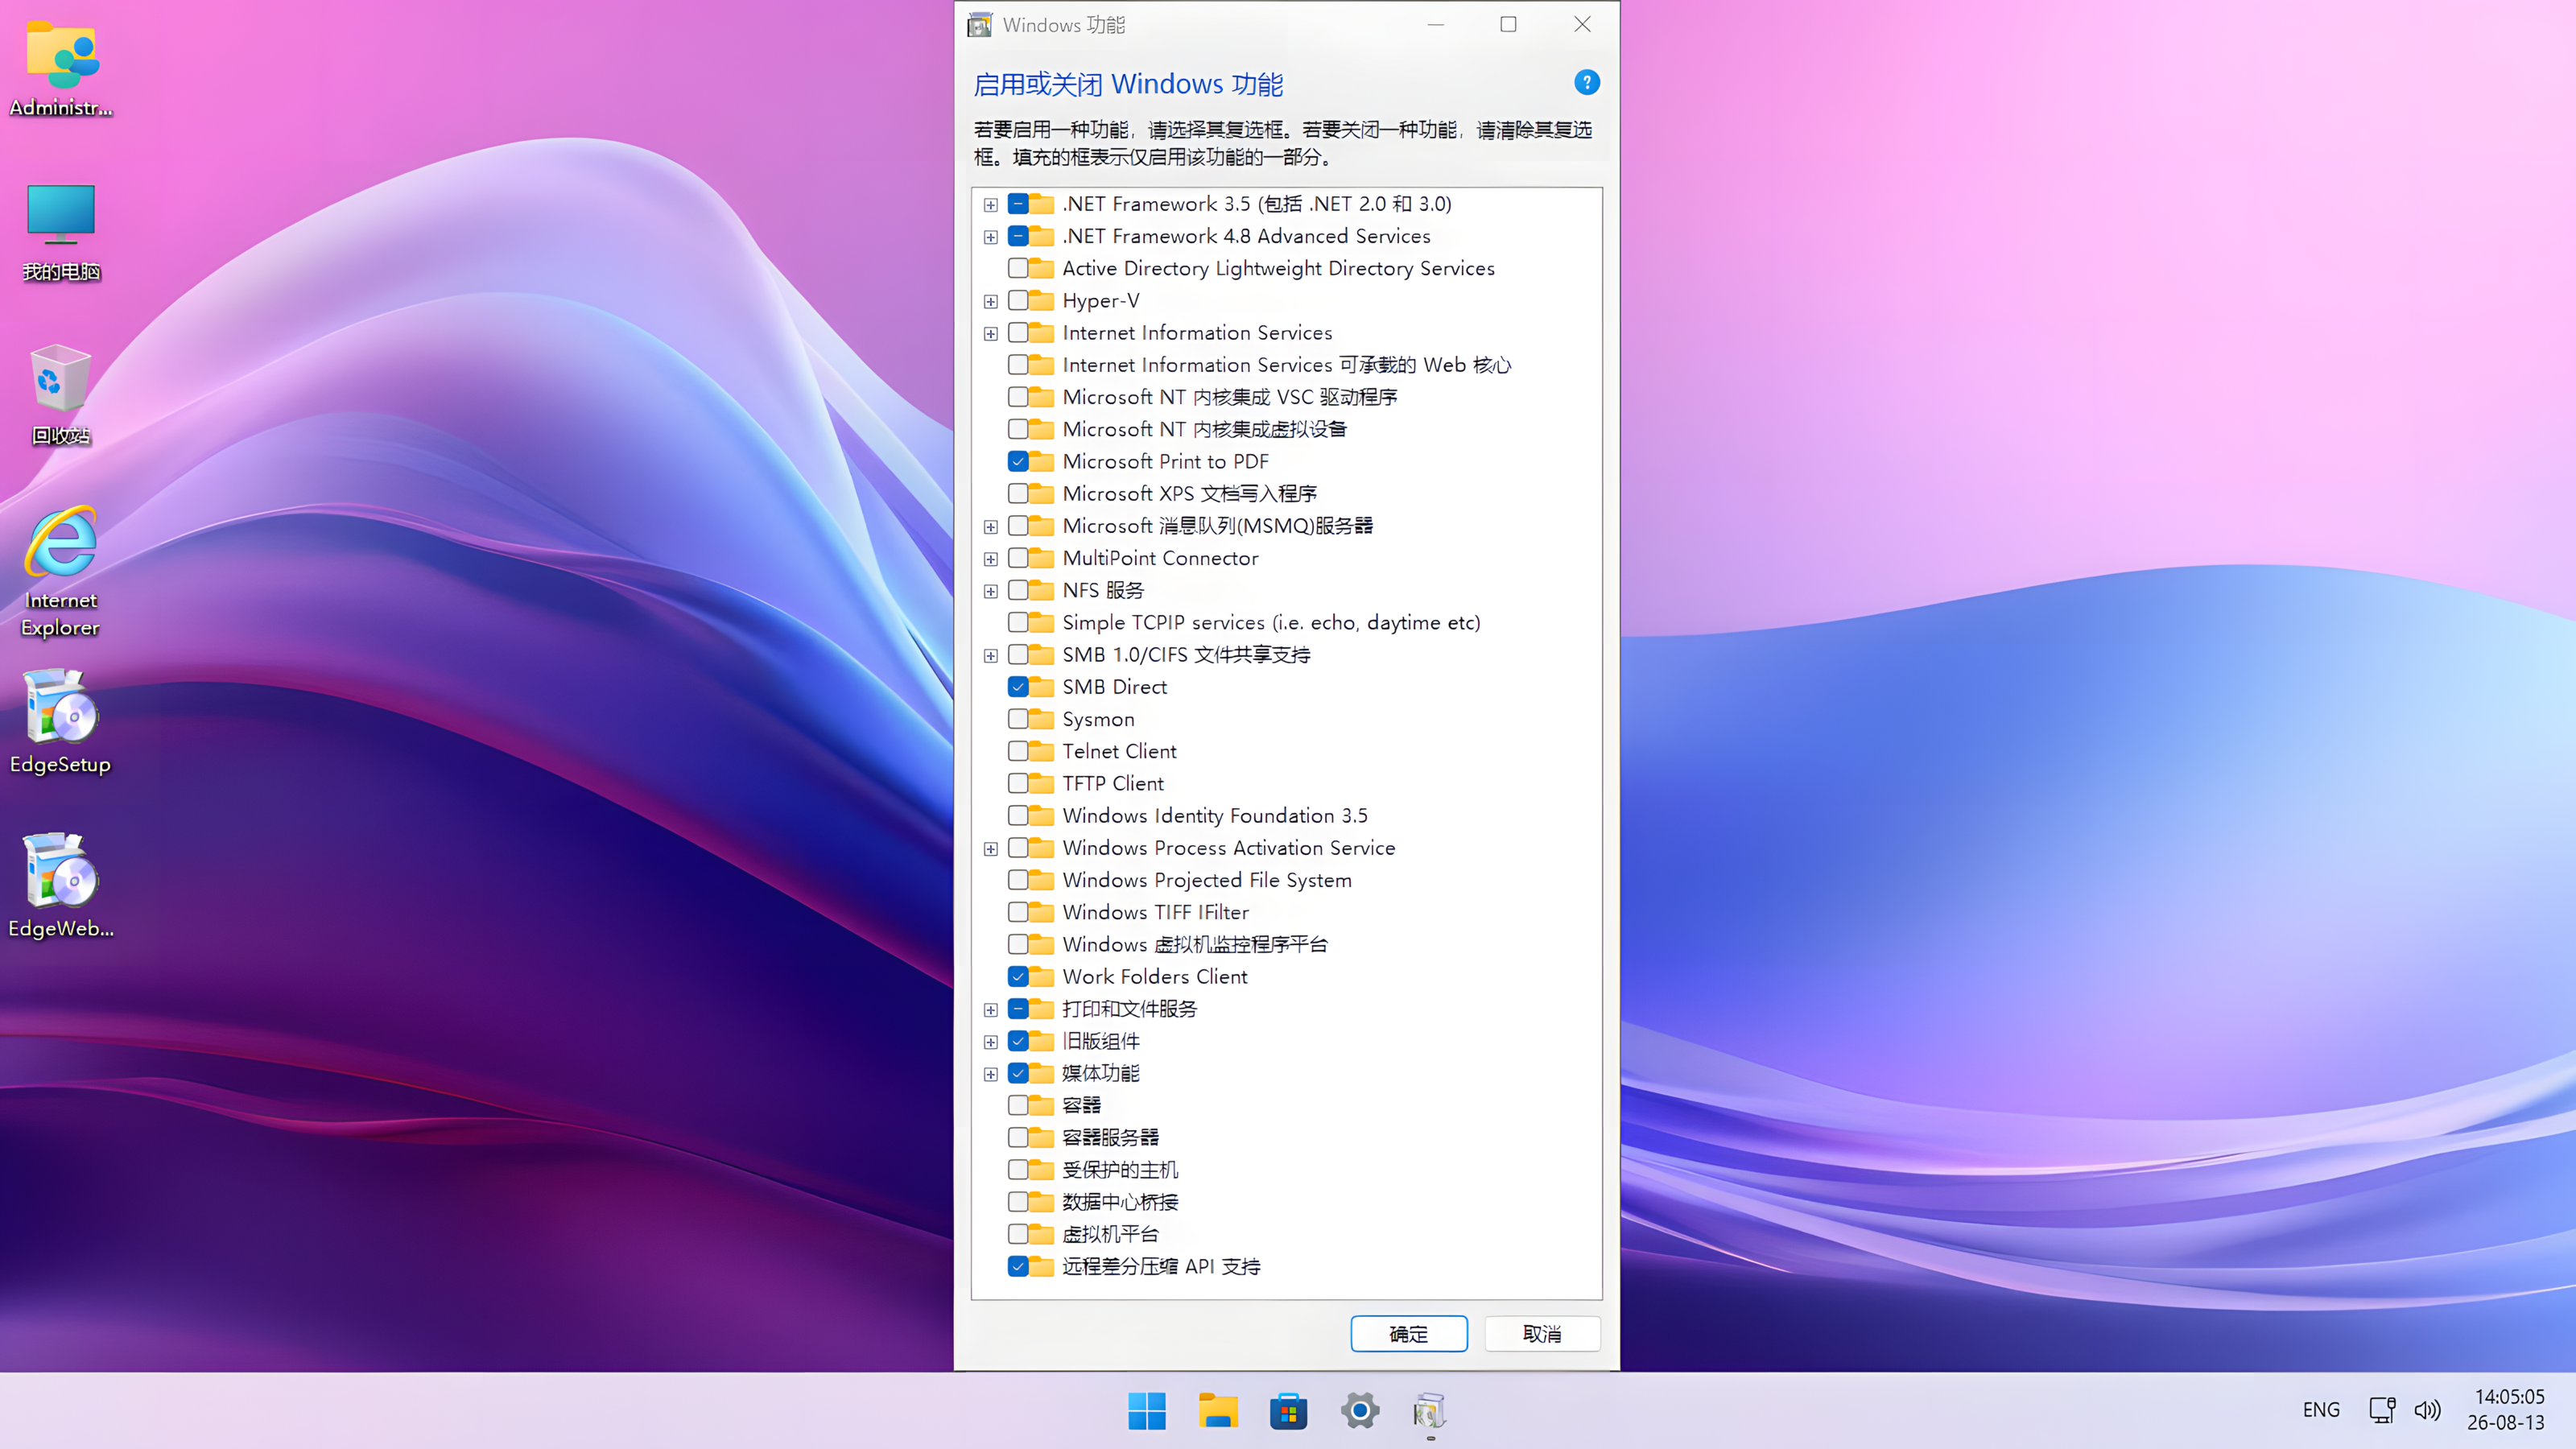Select the 受保护的主机 row
Viewport: 2576px width, 1449px height.
pos(1120,1170)
